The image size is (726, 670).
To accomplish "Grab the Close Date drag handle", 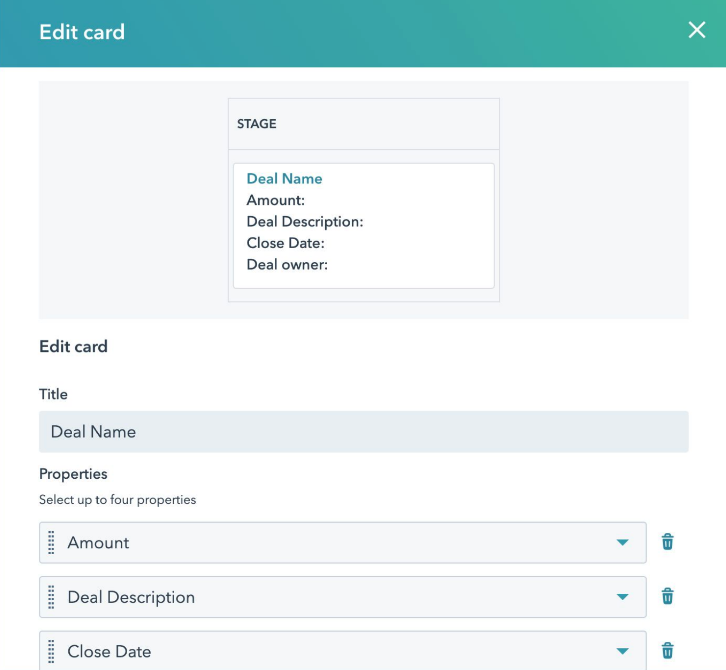I will 51,651.
